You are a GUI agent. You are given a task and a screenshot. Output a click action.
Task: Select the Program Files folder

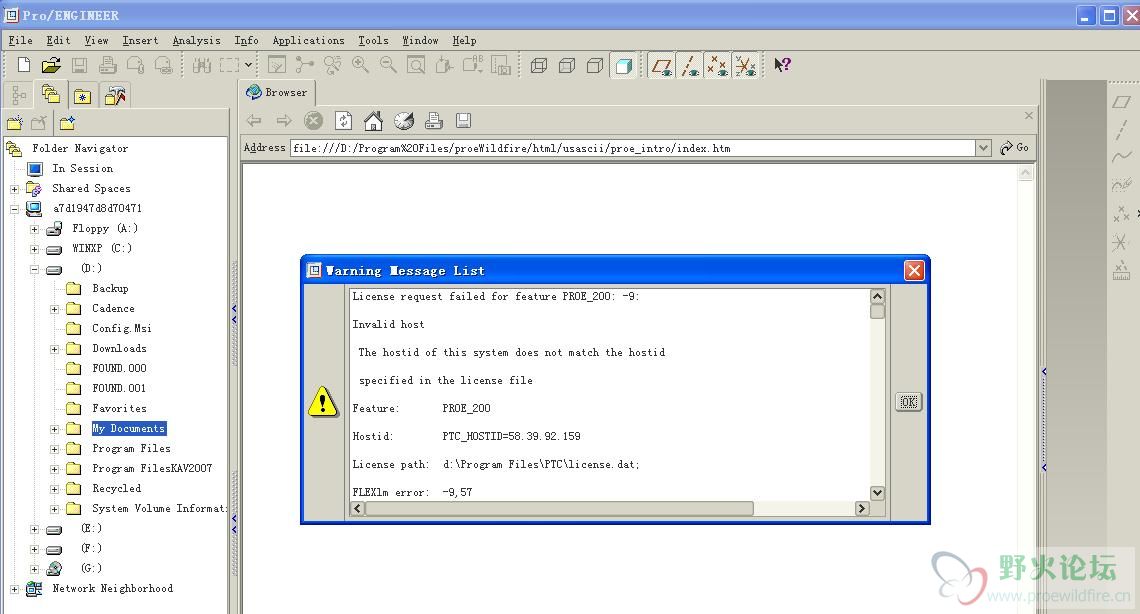point(131,449)
